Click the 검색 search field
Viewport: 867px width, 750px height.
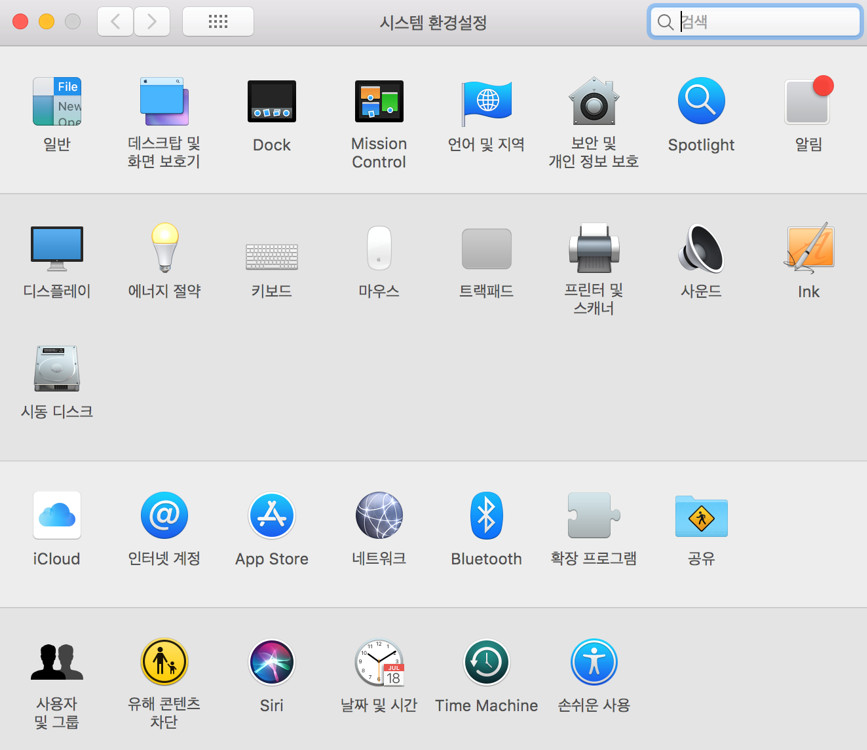coord(755,22)
